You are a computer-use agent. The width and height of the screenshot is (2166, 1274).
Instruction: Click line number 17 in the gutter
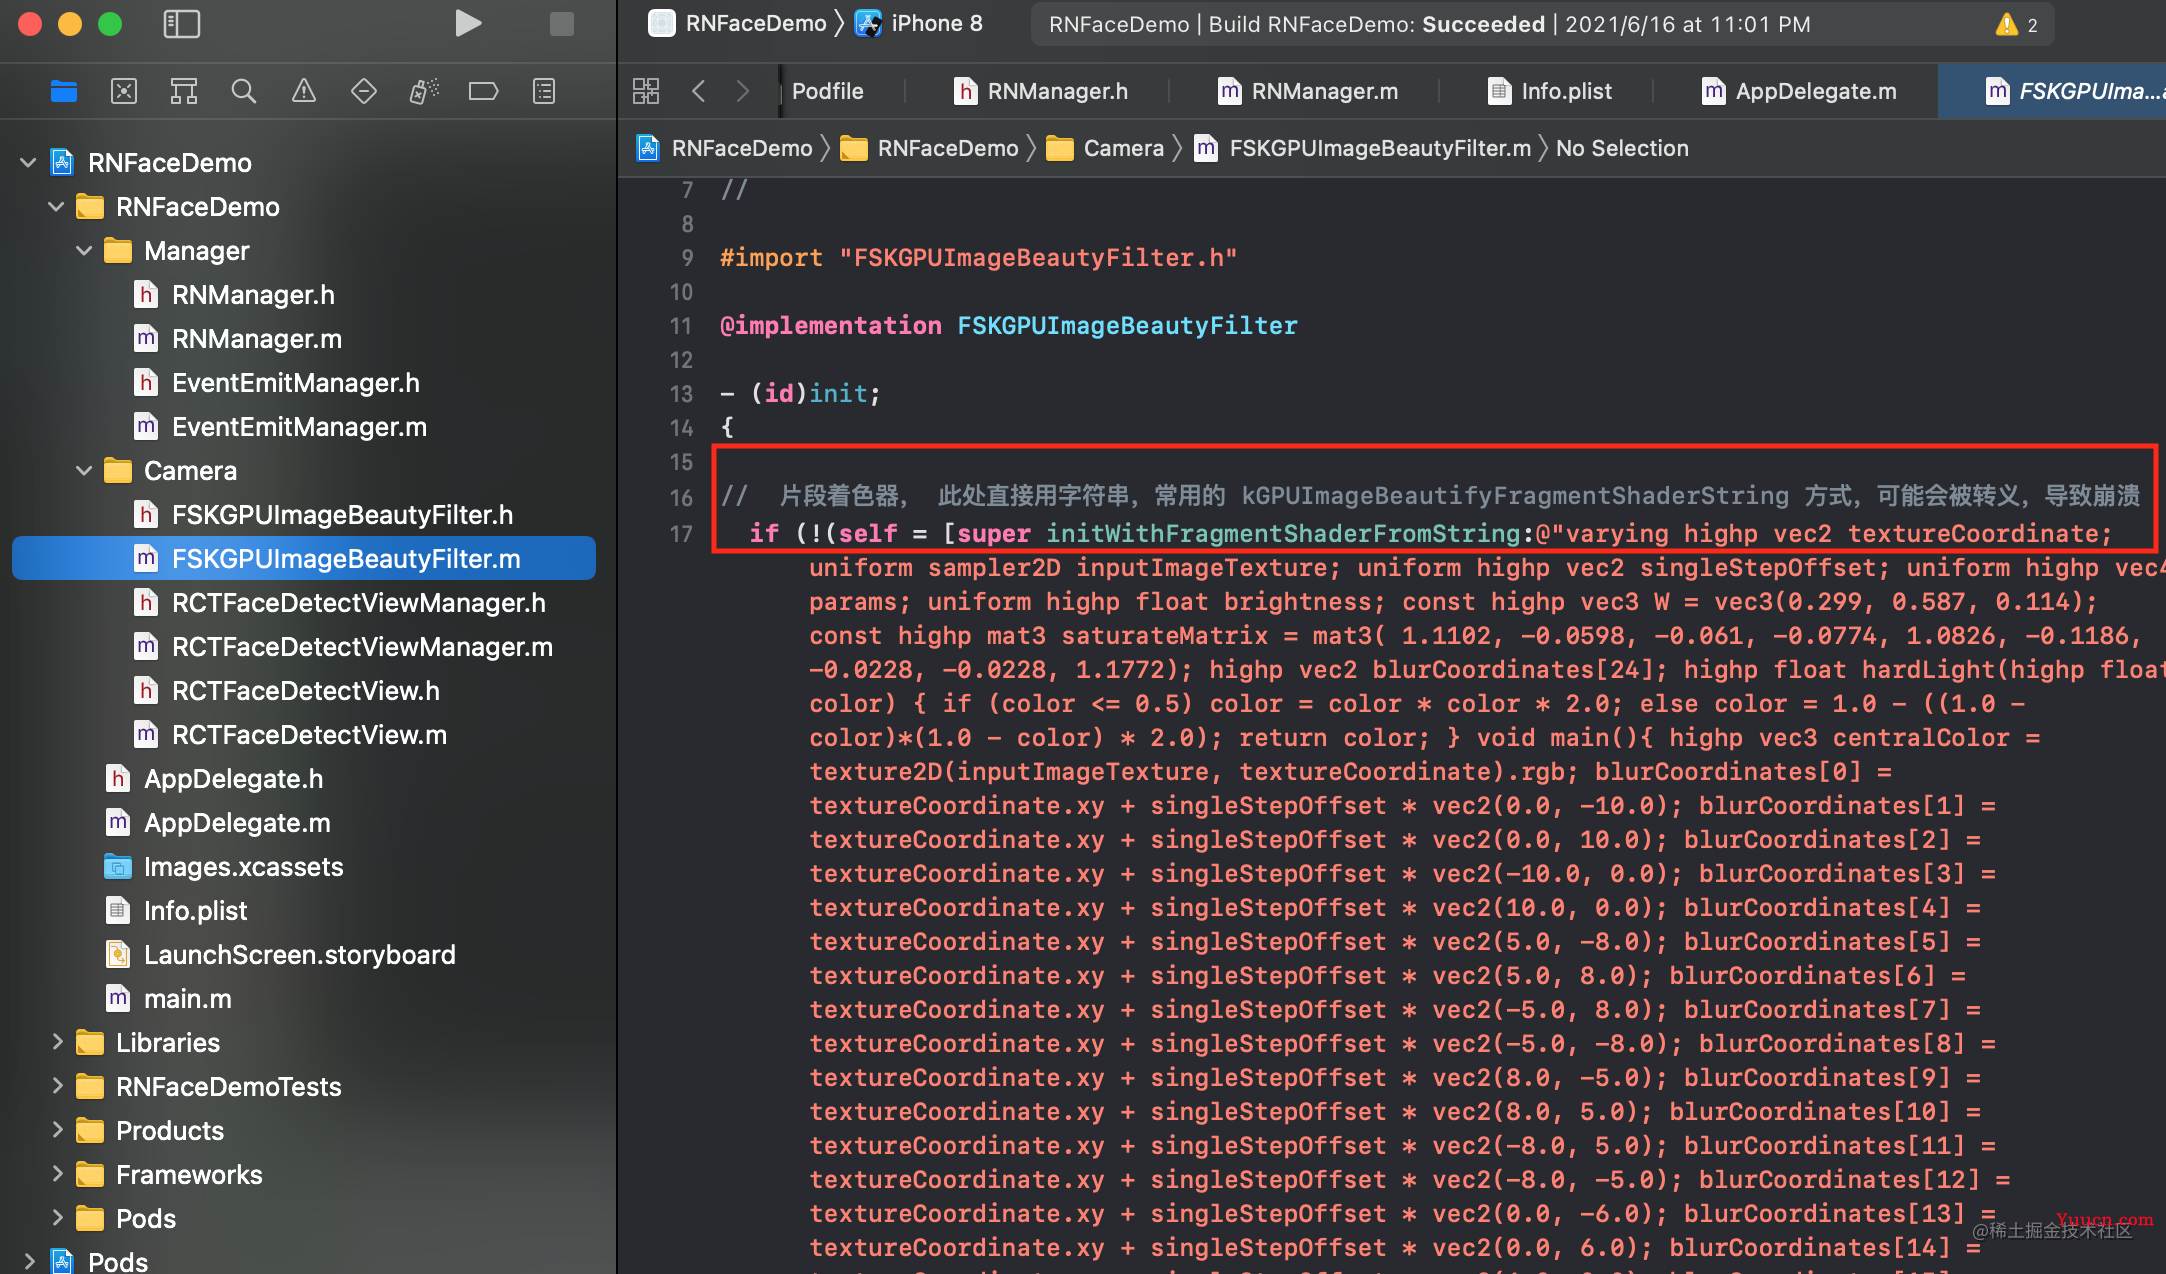coord(681,534)
